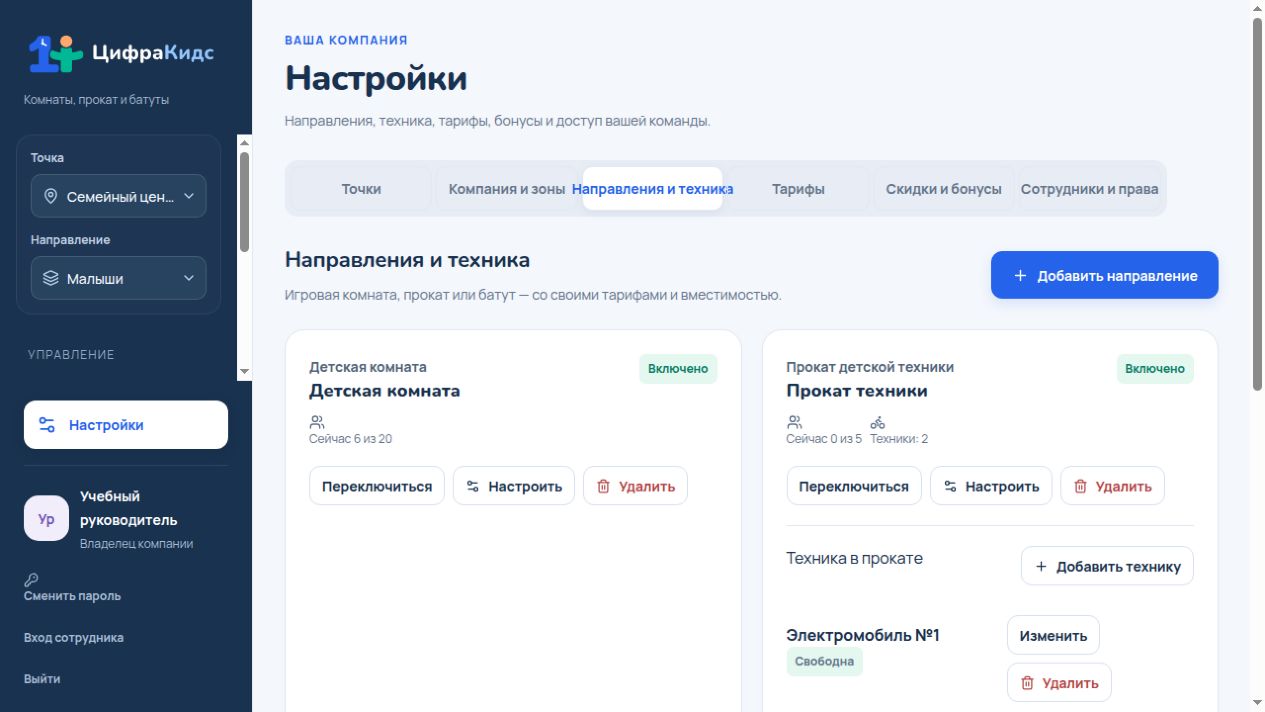Click the ЦифраКидс logo icon
The image size is (1265, 712).
point(55,53)
